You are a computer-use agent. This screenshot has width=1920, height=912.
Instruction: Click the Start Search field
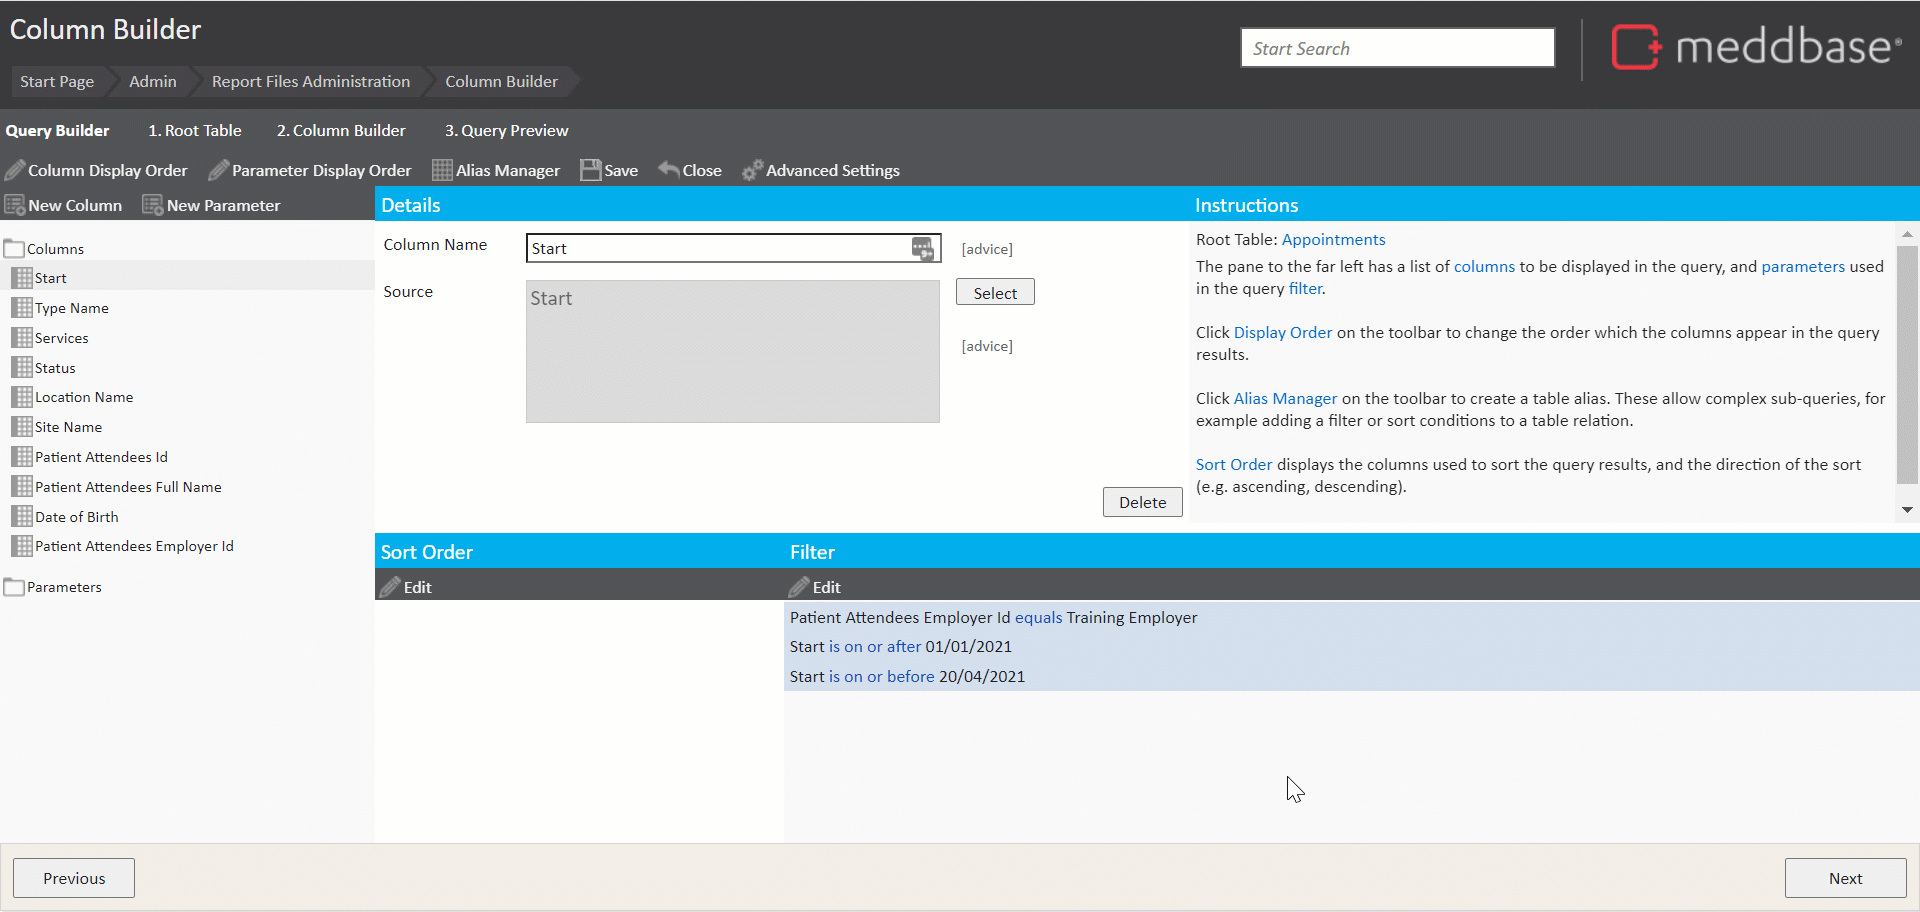1397,47
